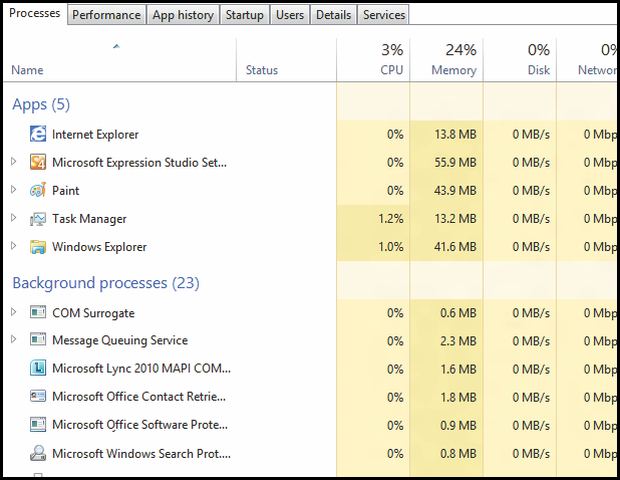Click the Microsoft Expression Studio icon
The height and width of the screenshot is (480, 620).
click(38, 162)
